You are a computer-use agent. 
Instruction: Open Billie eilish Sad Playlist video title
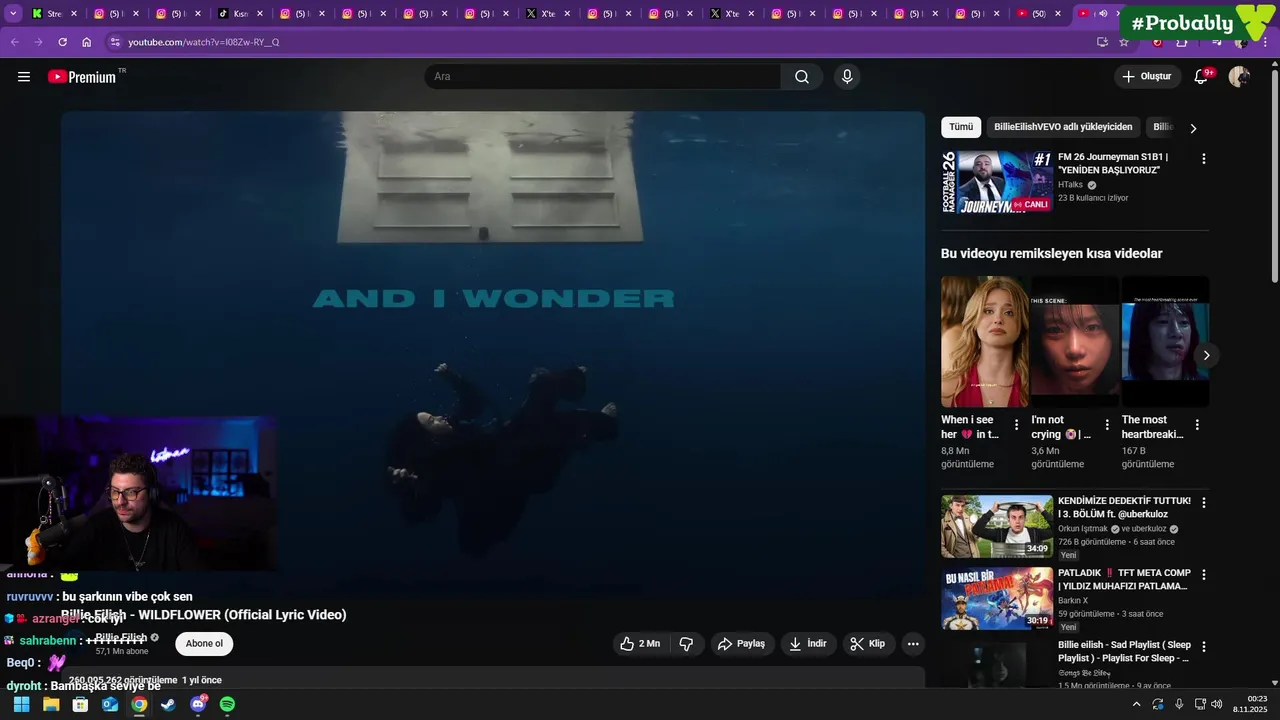(1124, 652)
